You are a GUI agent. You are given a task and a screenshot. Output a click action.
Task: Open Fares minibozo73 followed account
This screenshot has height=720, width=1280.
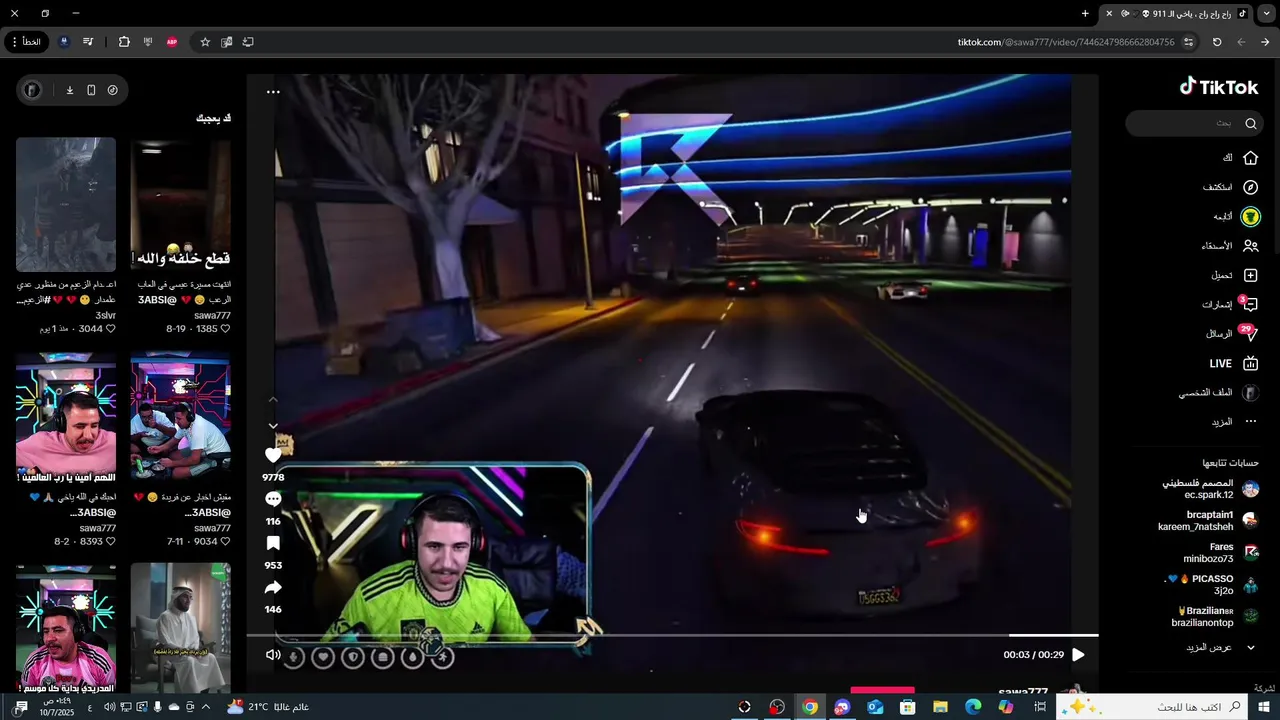[1220, 553]
